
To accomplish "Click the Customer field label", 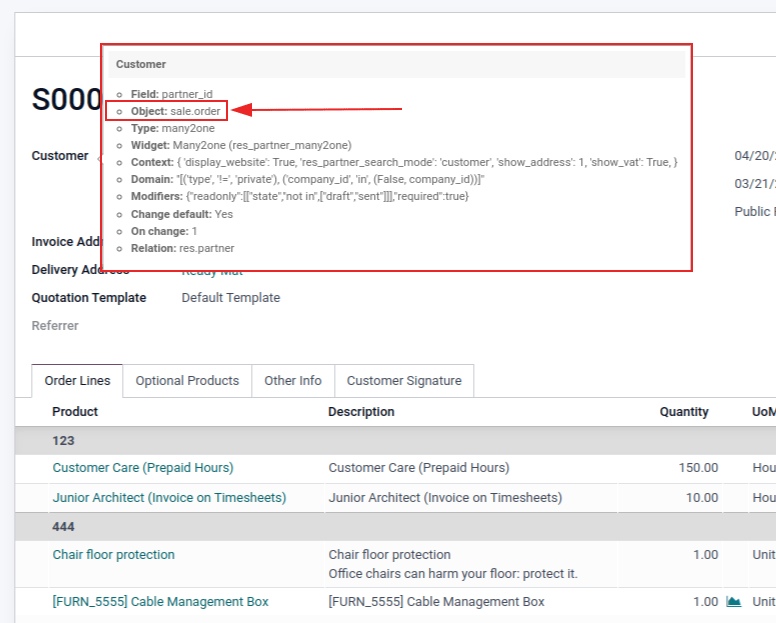I will point(60,156).
